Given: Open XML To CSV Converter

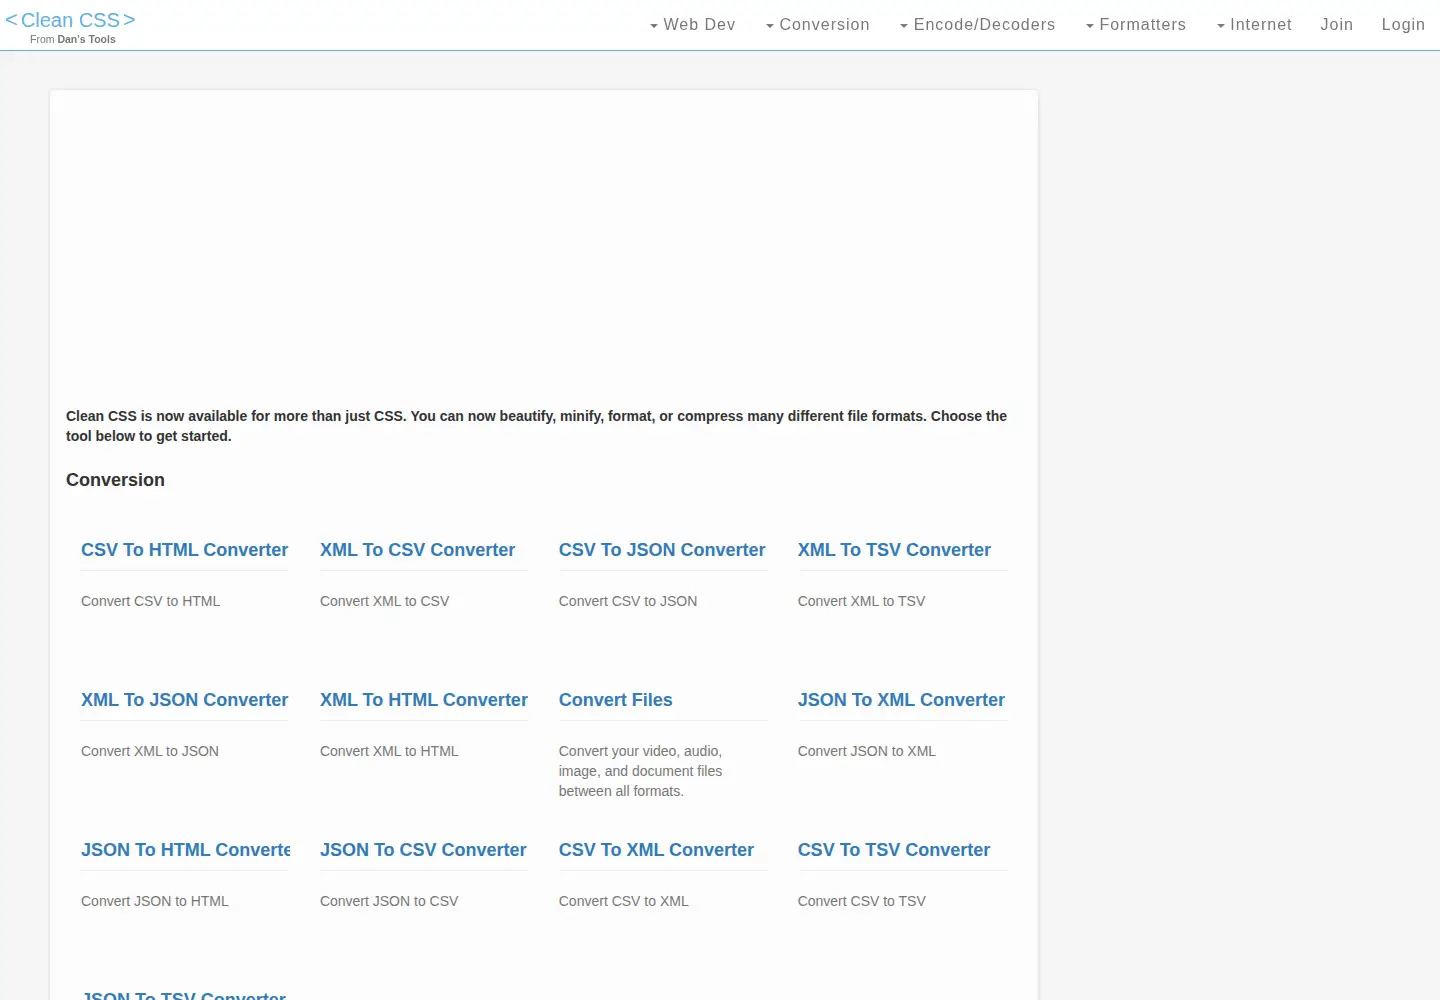Looking at the screenshot, I should [x=417, y=550].
